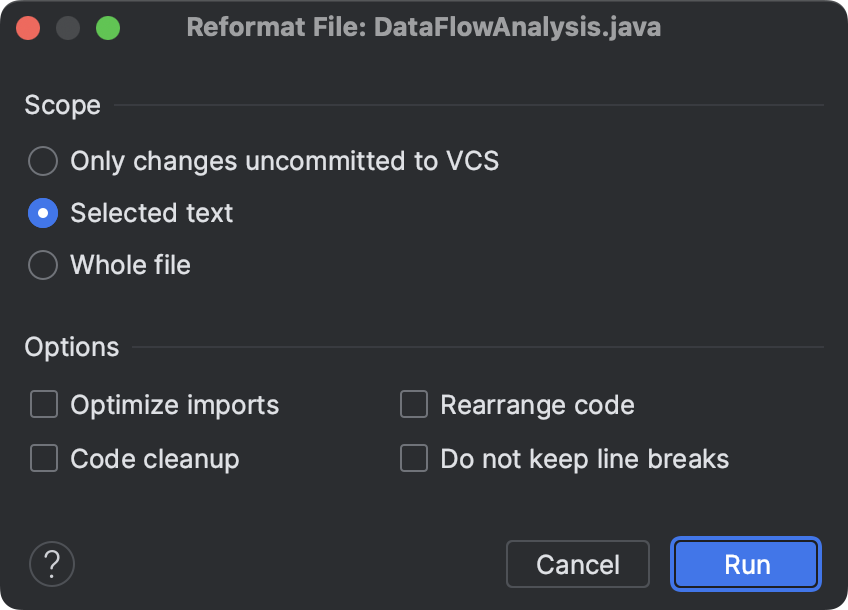Check "Rearrange code" option

coord(414,404)
